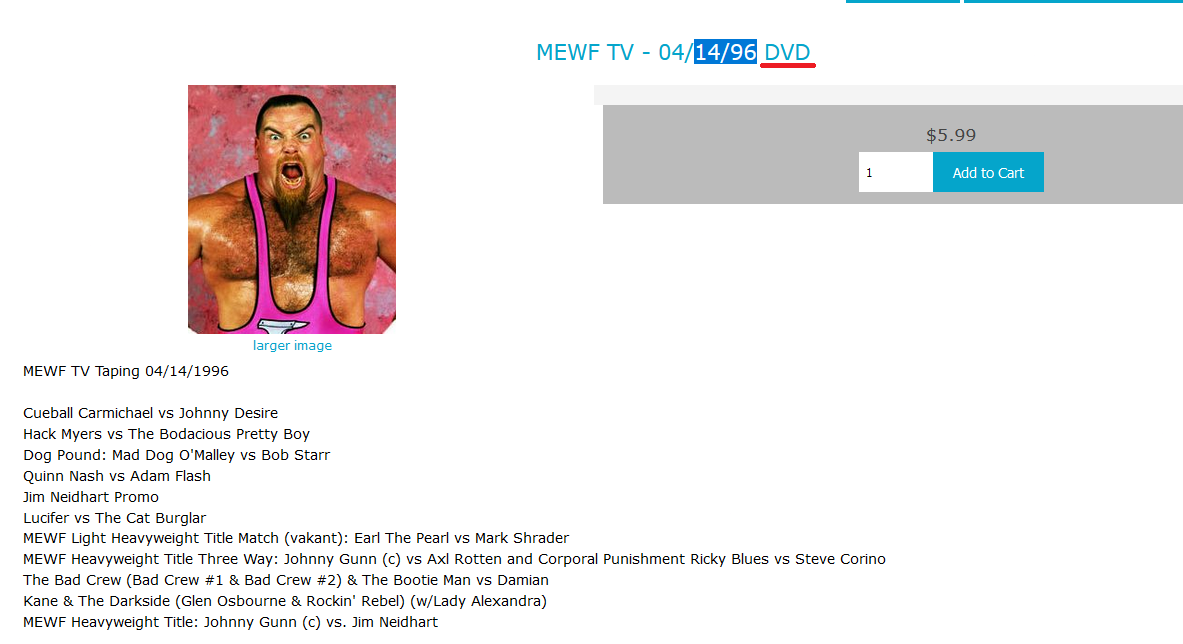Open the larger image link
1183x644 pixels.
[292, 345]
